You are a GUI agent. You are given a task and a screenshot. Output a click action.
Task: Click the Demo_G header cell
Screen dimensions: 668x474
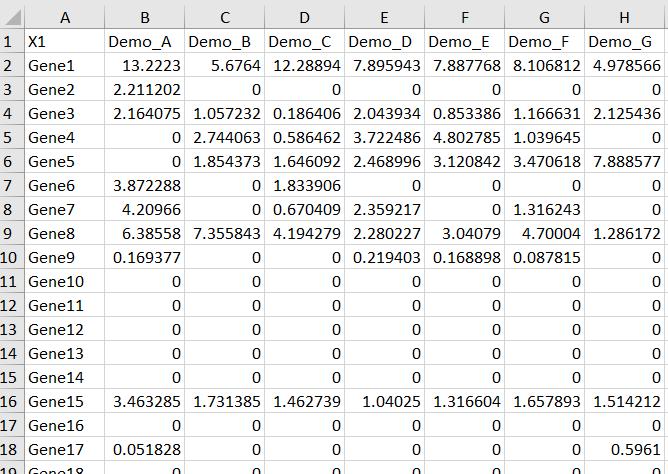pos(625,42)
